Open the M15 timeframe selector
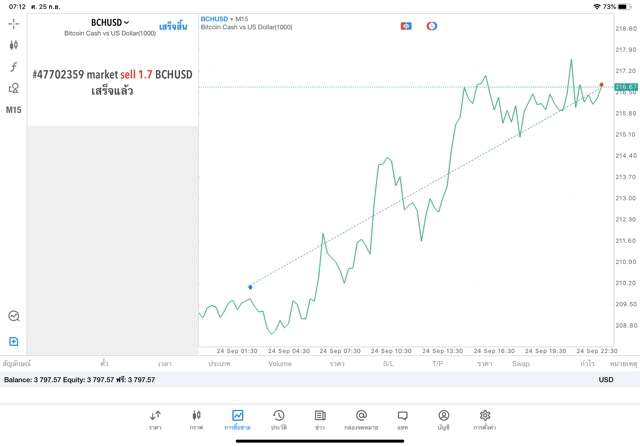 [x=13, y=110]
